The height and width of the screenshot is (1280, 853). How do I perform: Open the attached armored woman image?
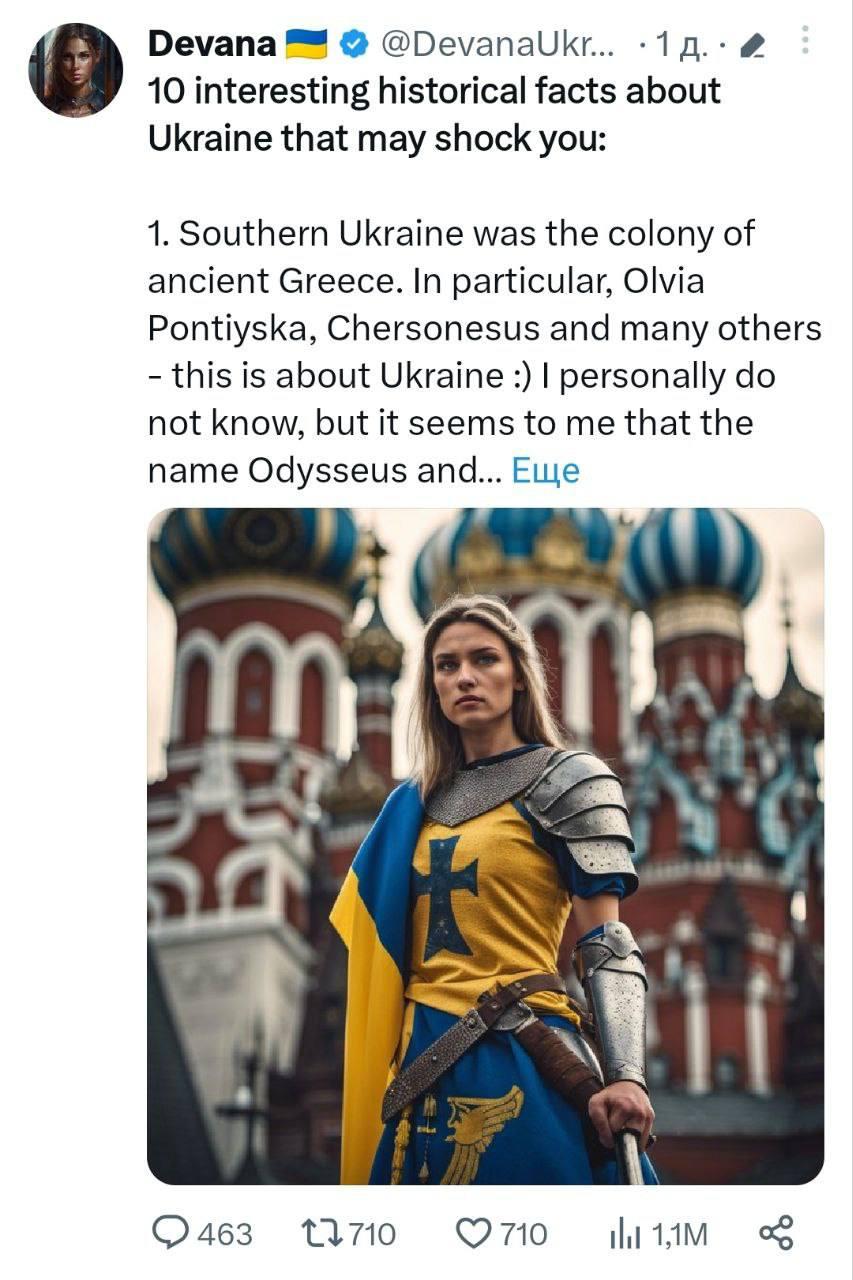(x=485, y=846)
